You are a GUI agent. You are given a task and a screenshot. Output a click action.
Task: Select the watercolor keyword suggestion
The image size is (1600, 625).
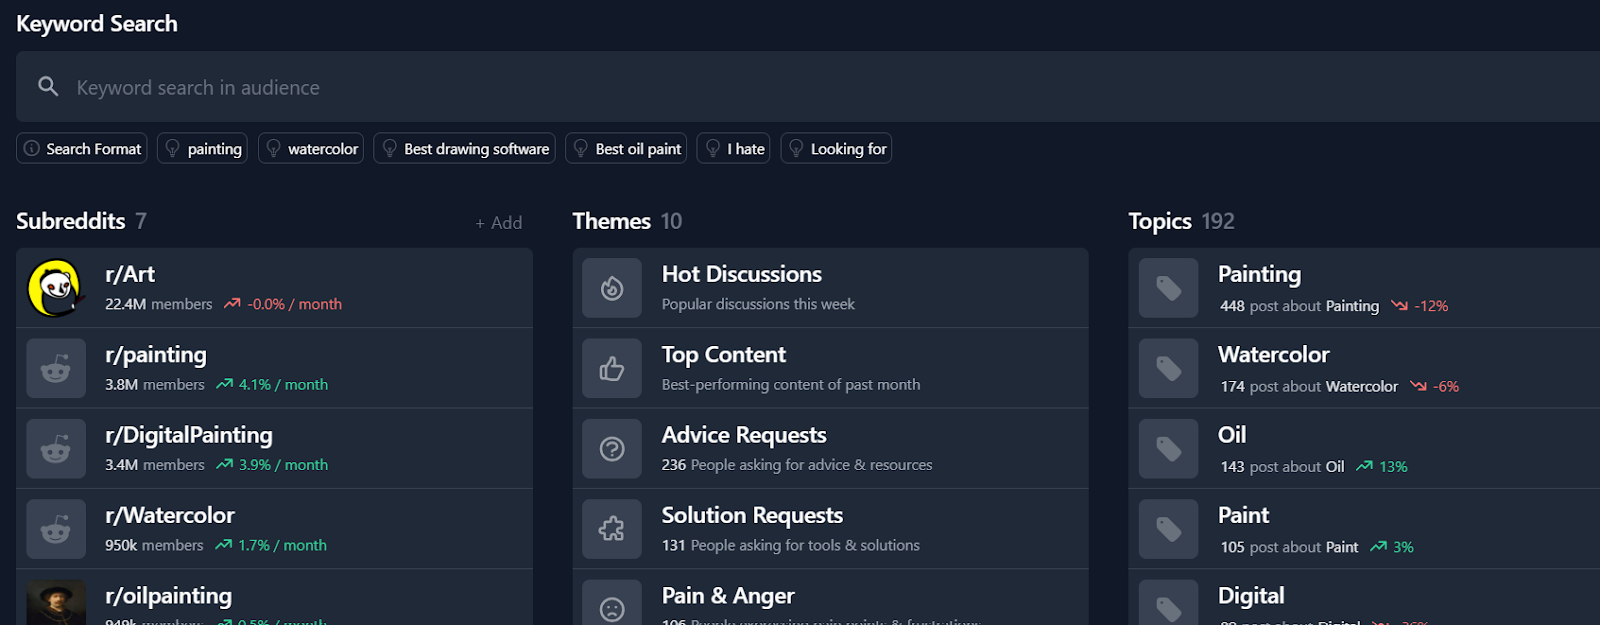point(311,148)
